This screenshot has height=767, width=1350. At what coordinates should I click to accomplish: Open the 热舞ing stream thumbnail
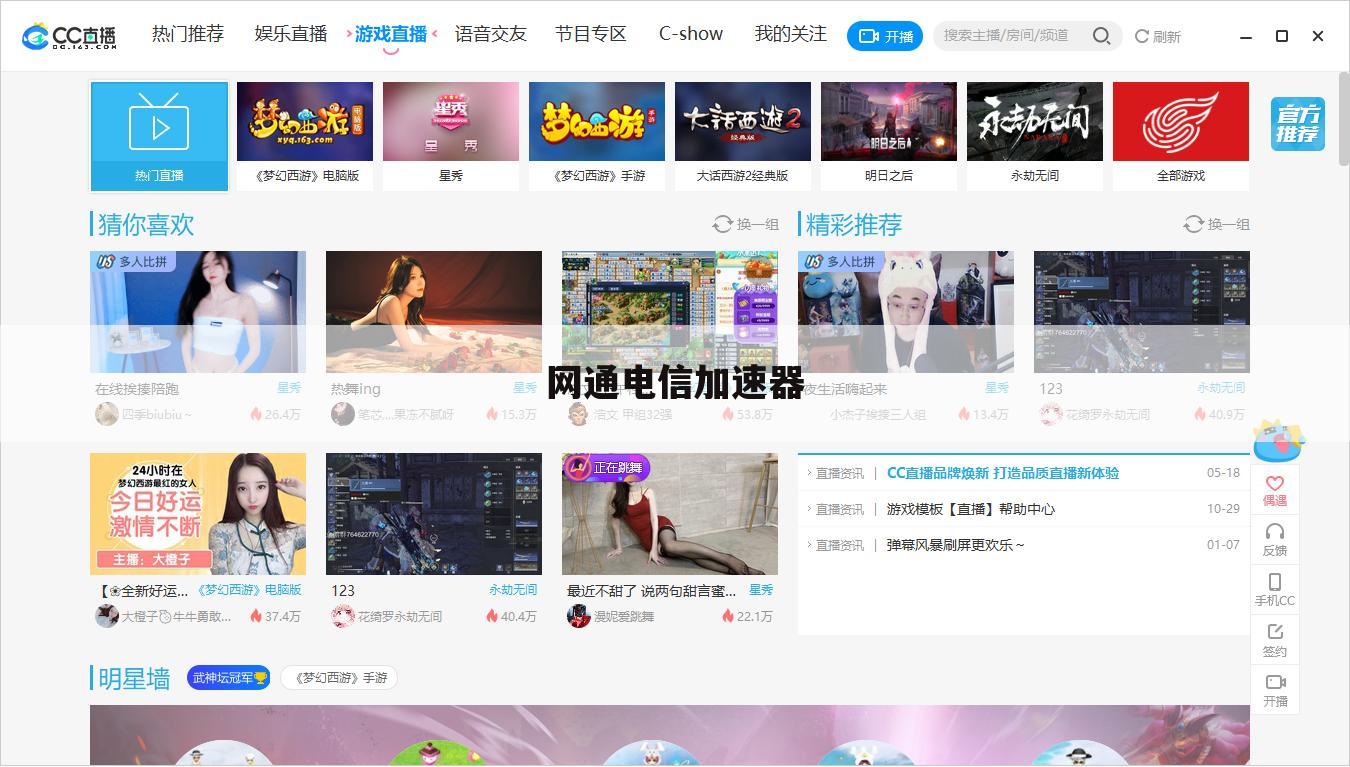(x=434, y=312)
